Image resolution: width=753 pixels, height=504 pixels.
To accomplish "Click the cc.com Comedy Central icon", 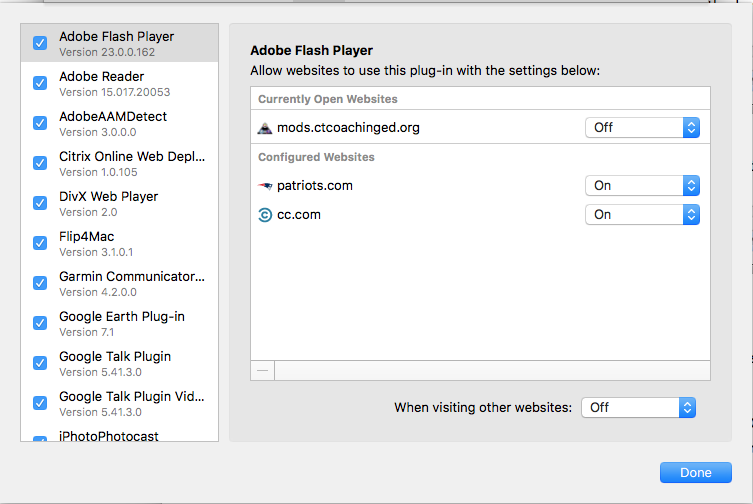I will click(265, 215).
